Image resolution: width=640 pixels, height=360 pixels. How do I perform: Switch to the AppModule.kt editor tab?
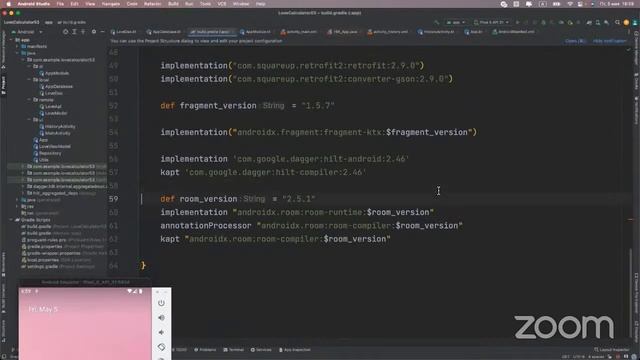(x=256, y=32)
